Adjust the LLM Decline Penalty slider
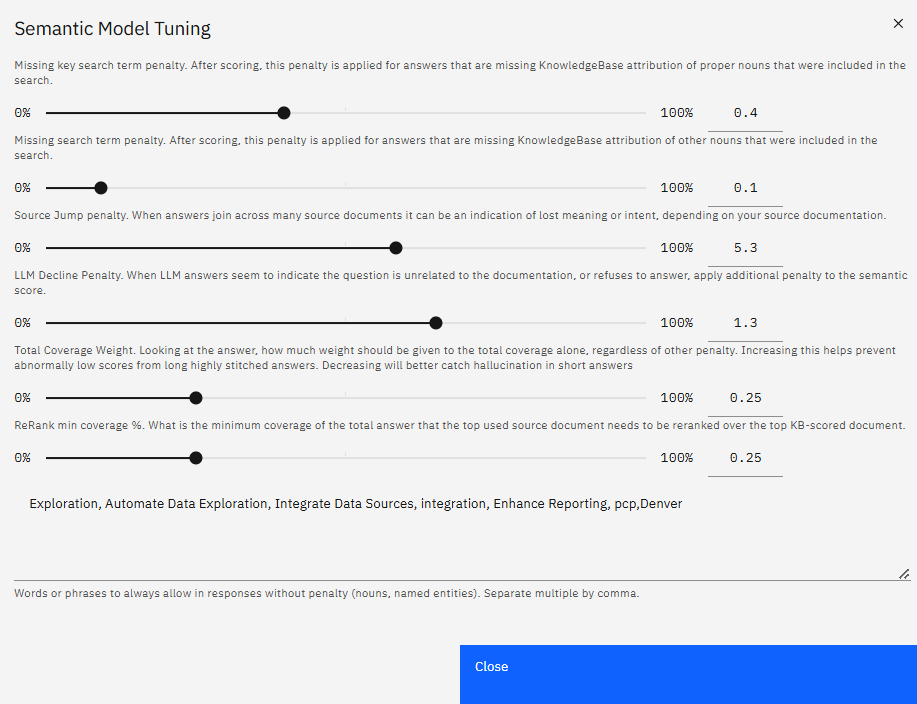 pos(436,323)
